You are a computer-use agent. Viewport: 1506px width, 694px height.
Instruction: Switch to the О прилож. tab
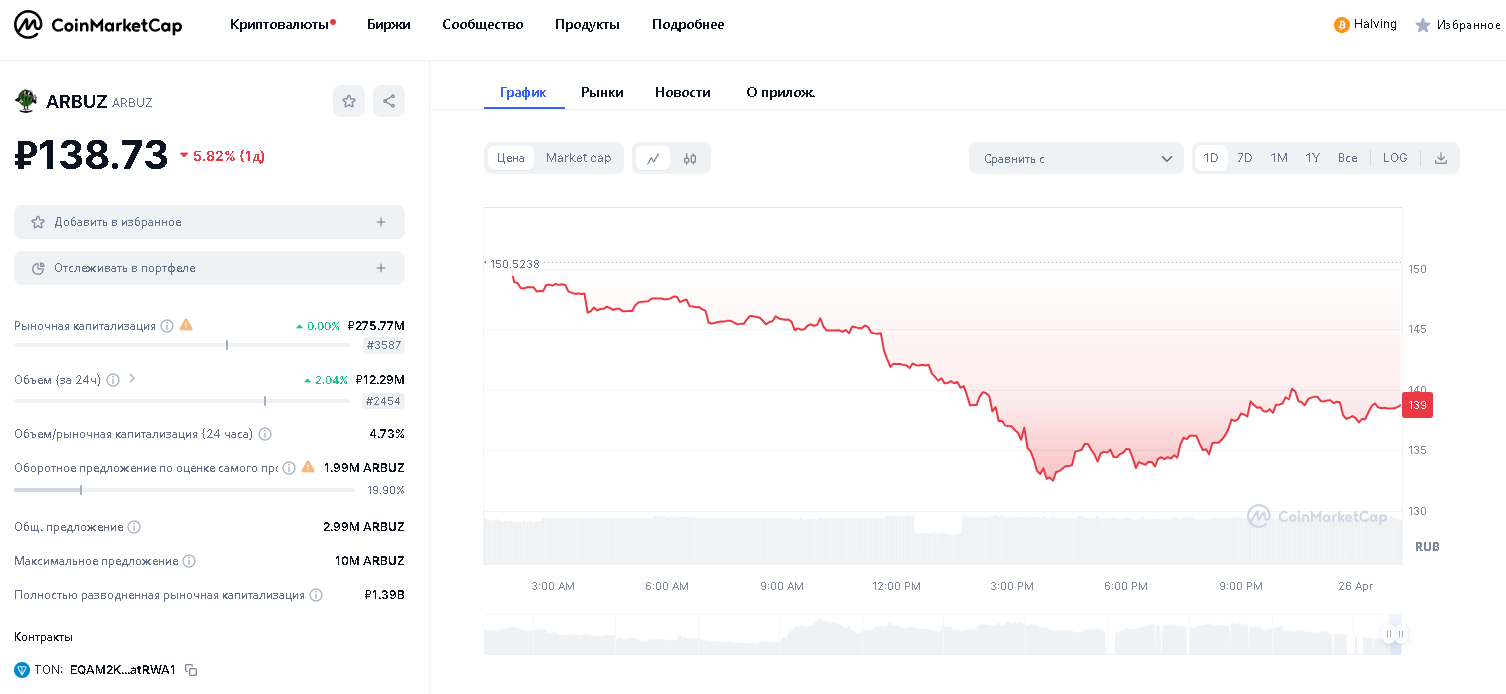781,92
